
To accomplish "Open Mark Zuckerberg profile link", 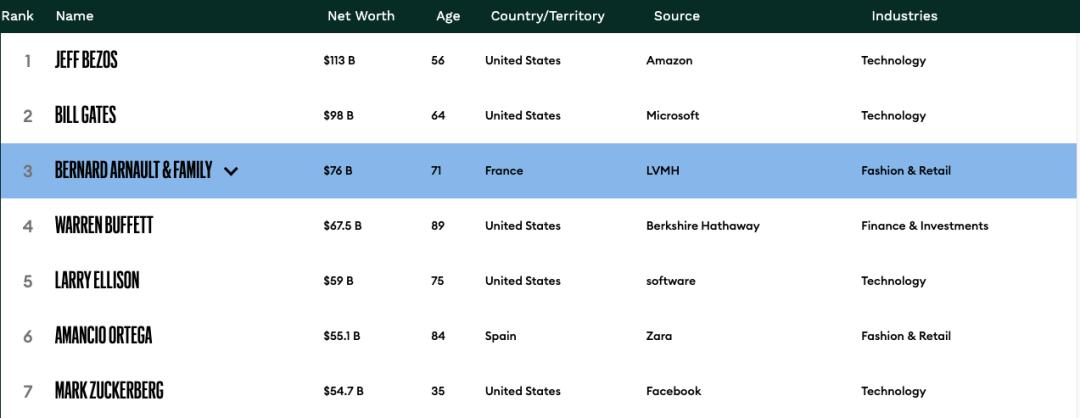I will [109, 391].
